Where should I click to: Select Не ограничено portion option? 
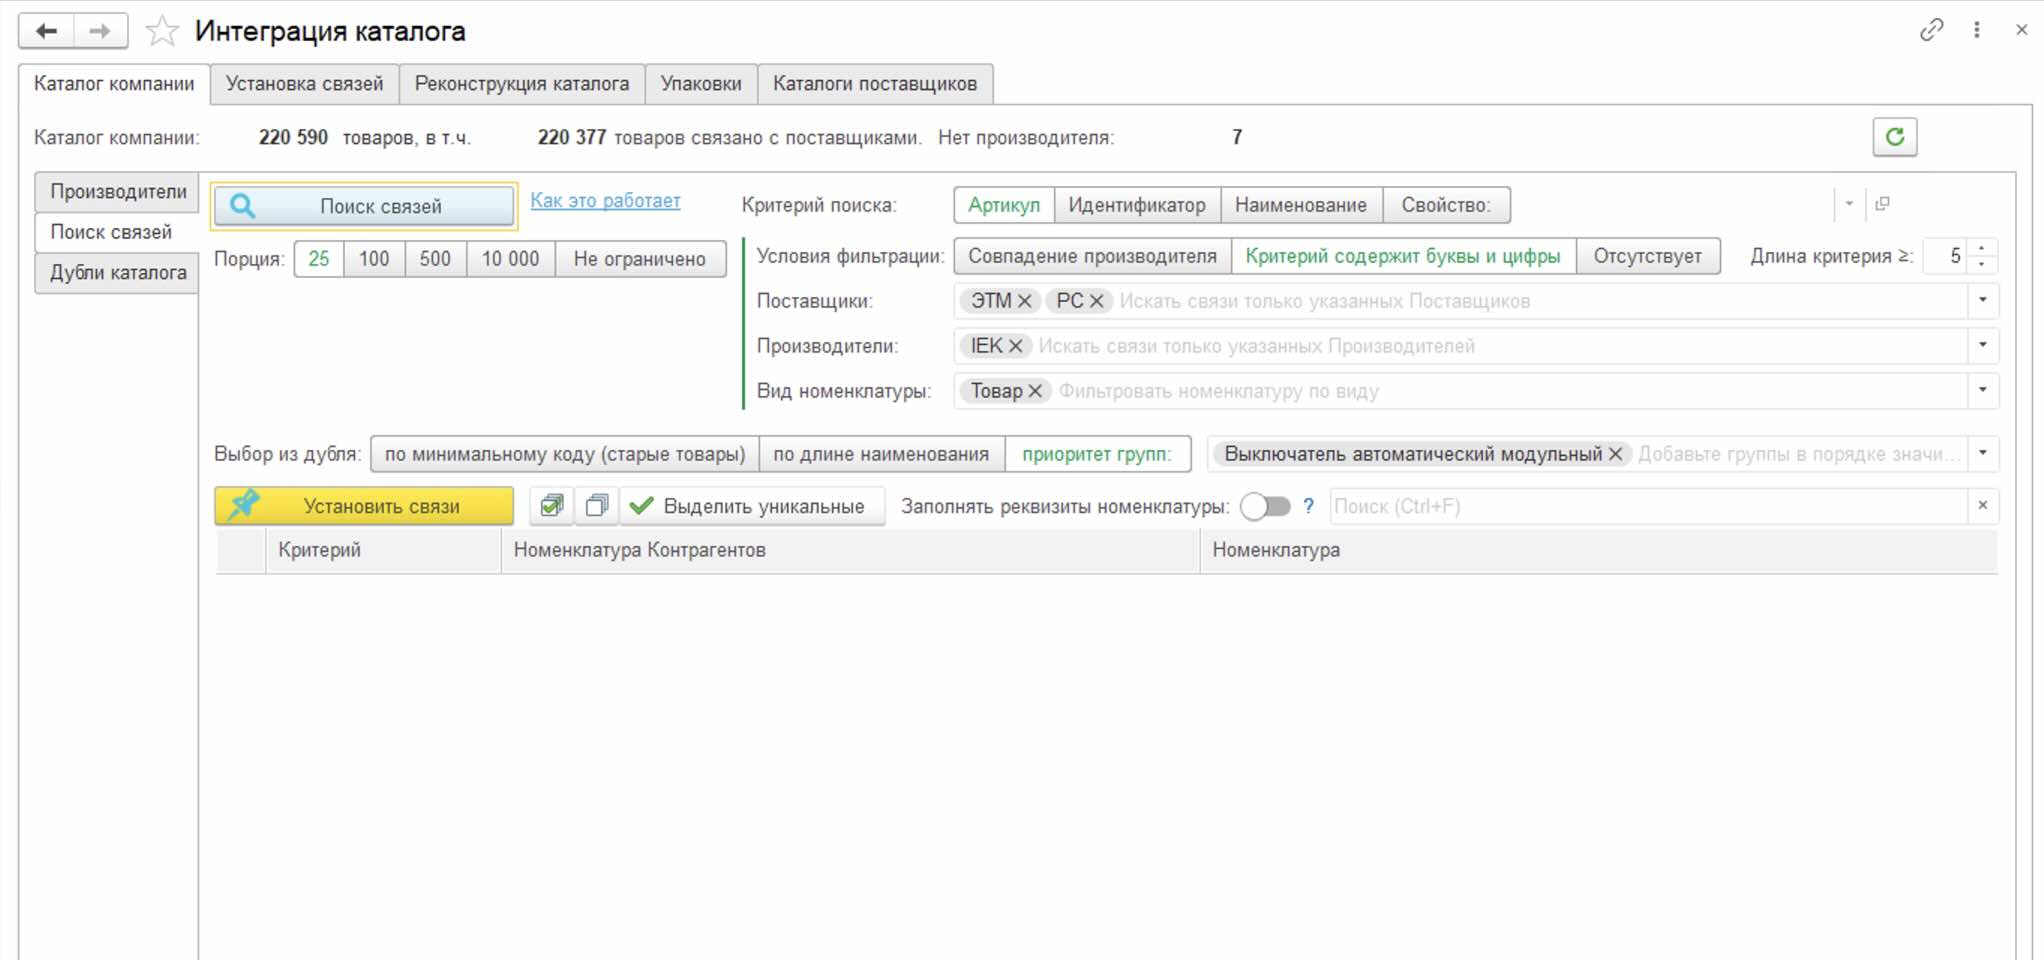pyautogui.click(x=640, y=259)
